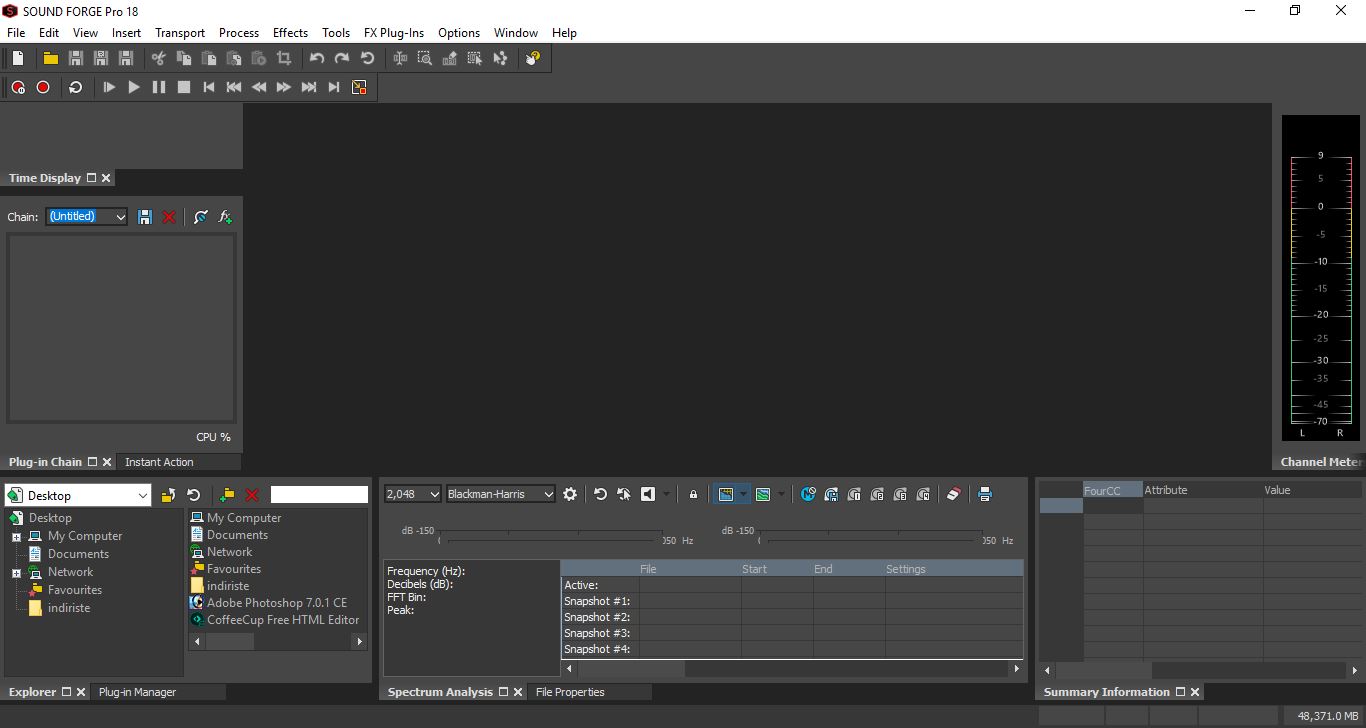Start recording with red Record button
This screenshot has height=728, width=1366.
pyautogui.click(x=43, y=87)
